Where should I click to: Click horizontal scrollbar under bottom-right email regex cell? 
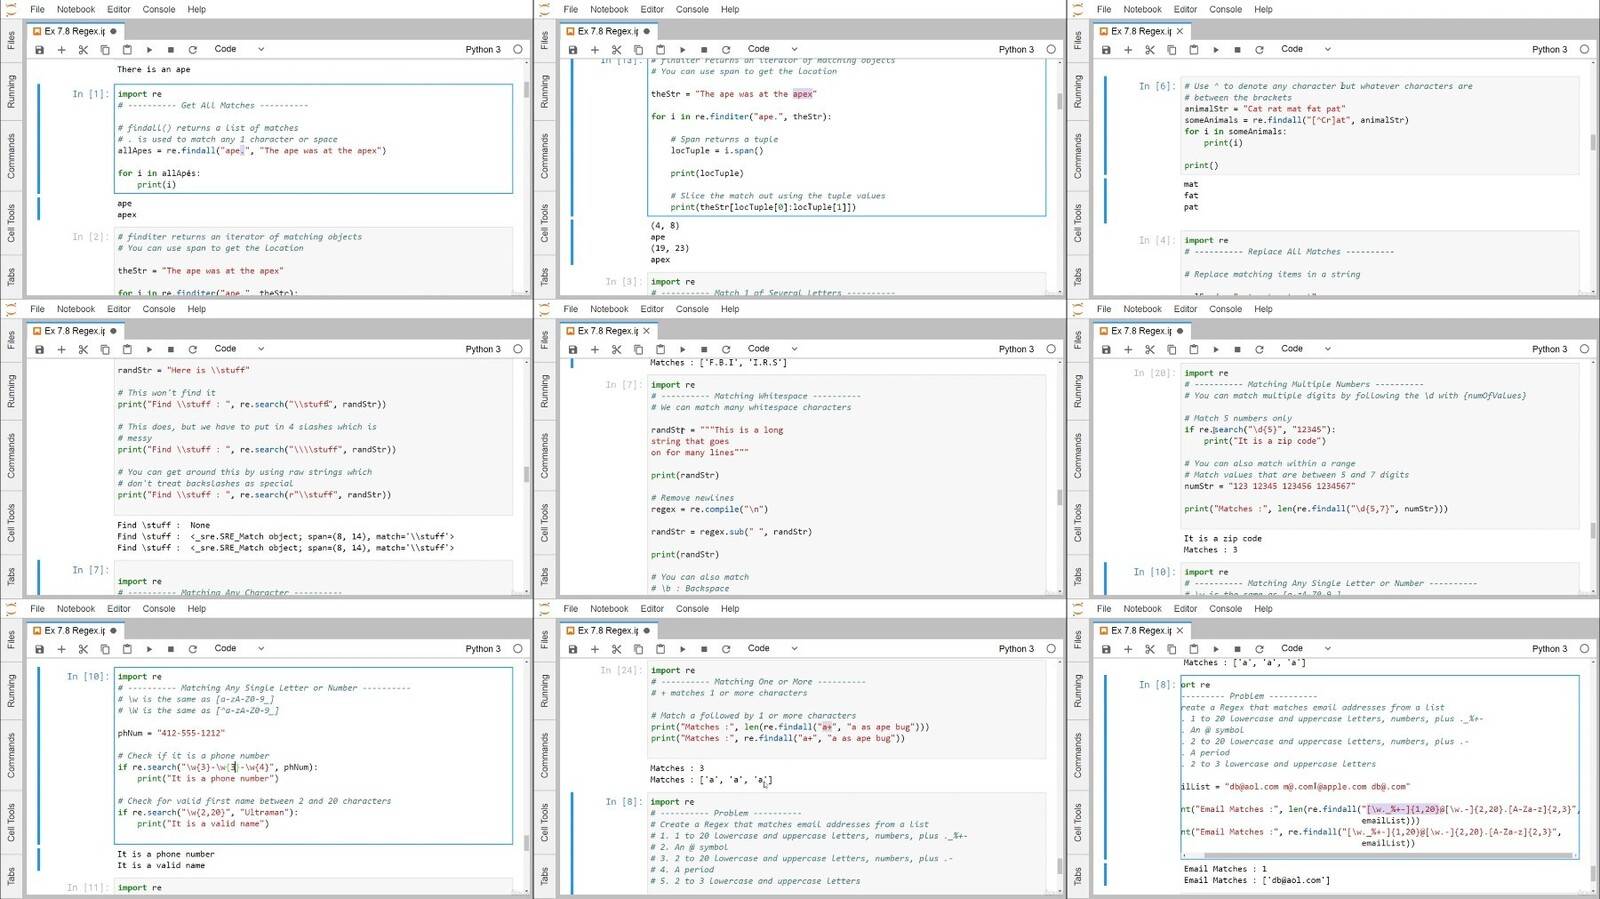tap(1380, 856)
